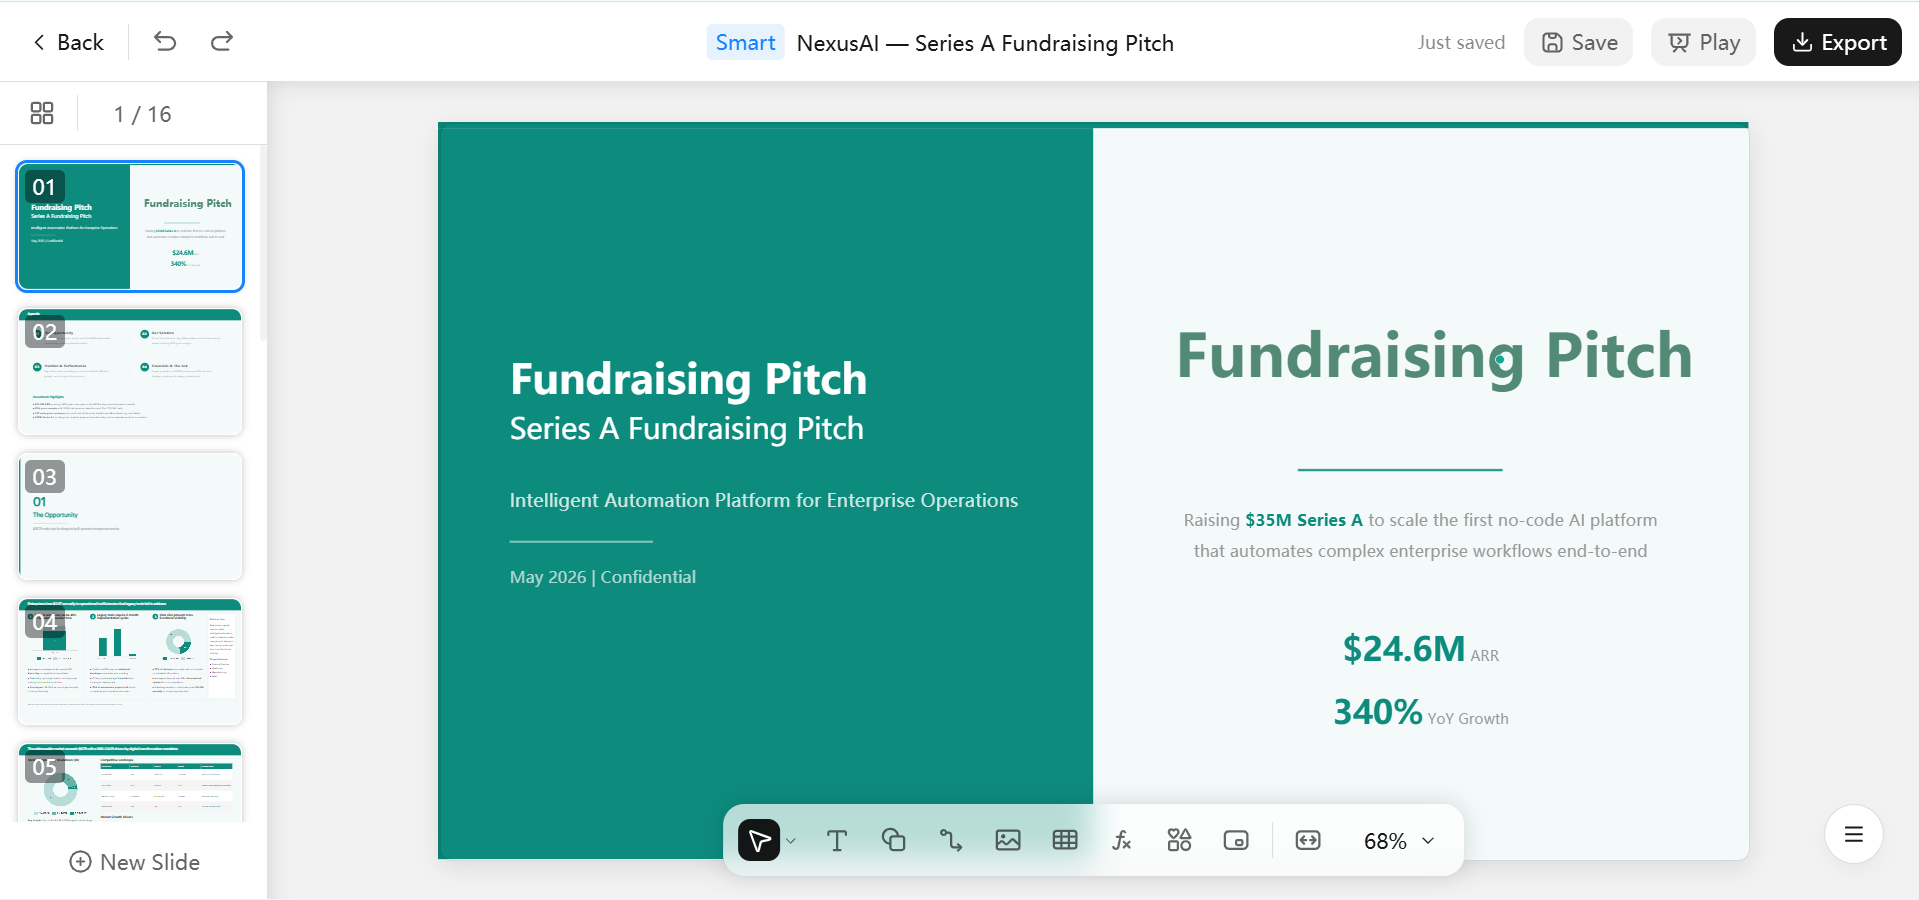
Task: Select the pointer selection tool
Action: (759, 840)
